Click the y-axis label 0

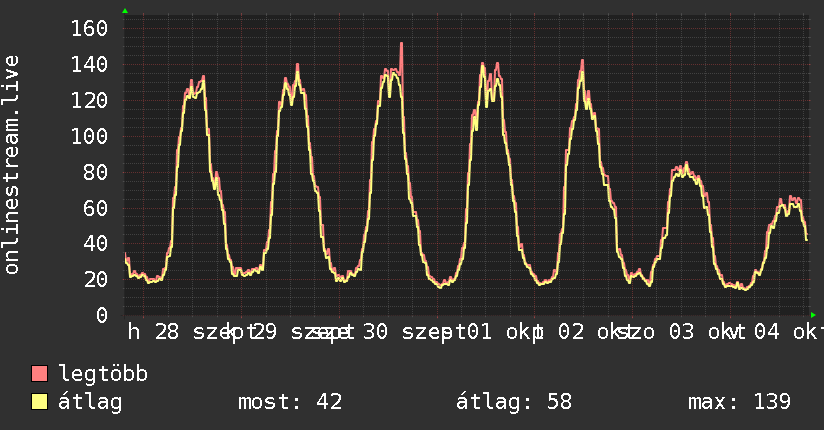click(102, 315)
